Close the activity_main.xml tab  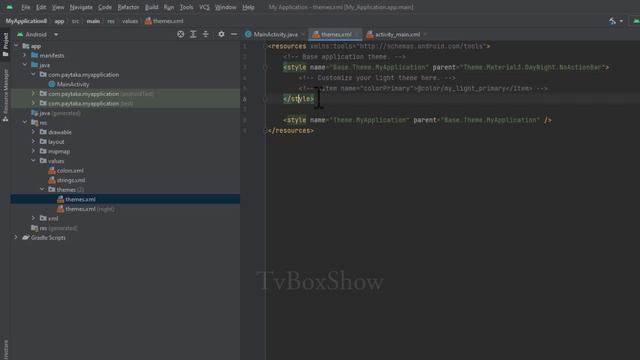pos(425,35)
